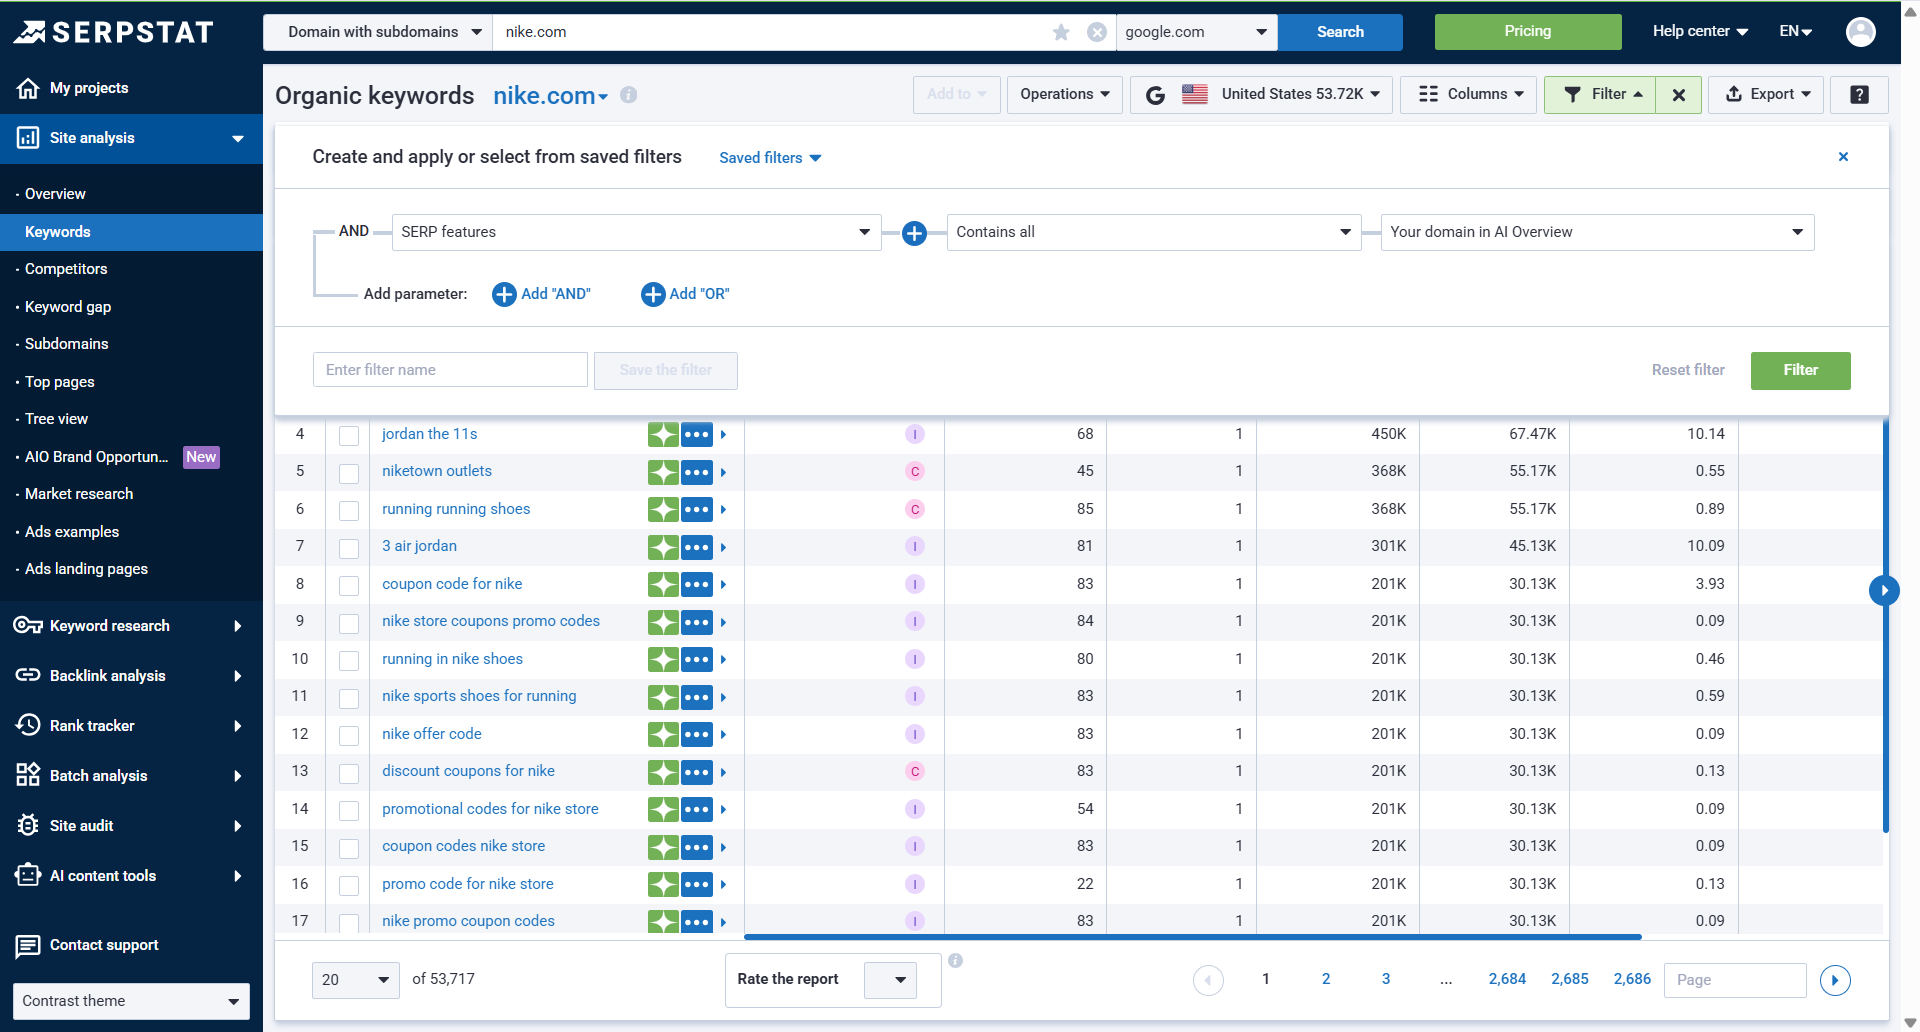
Task: Click the question mark help button
Action: tap(1859, 95)
